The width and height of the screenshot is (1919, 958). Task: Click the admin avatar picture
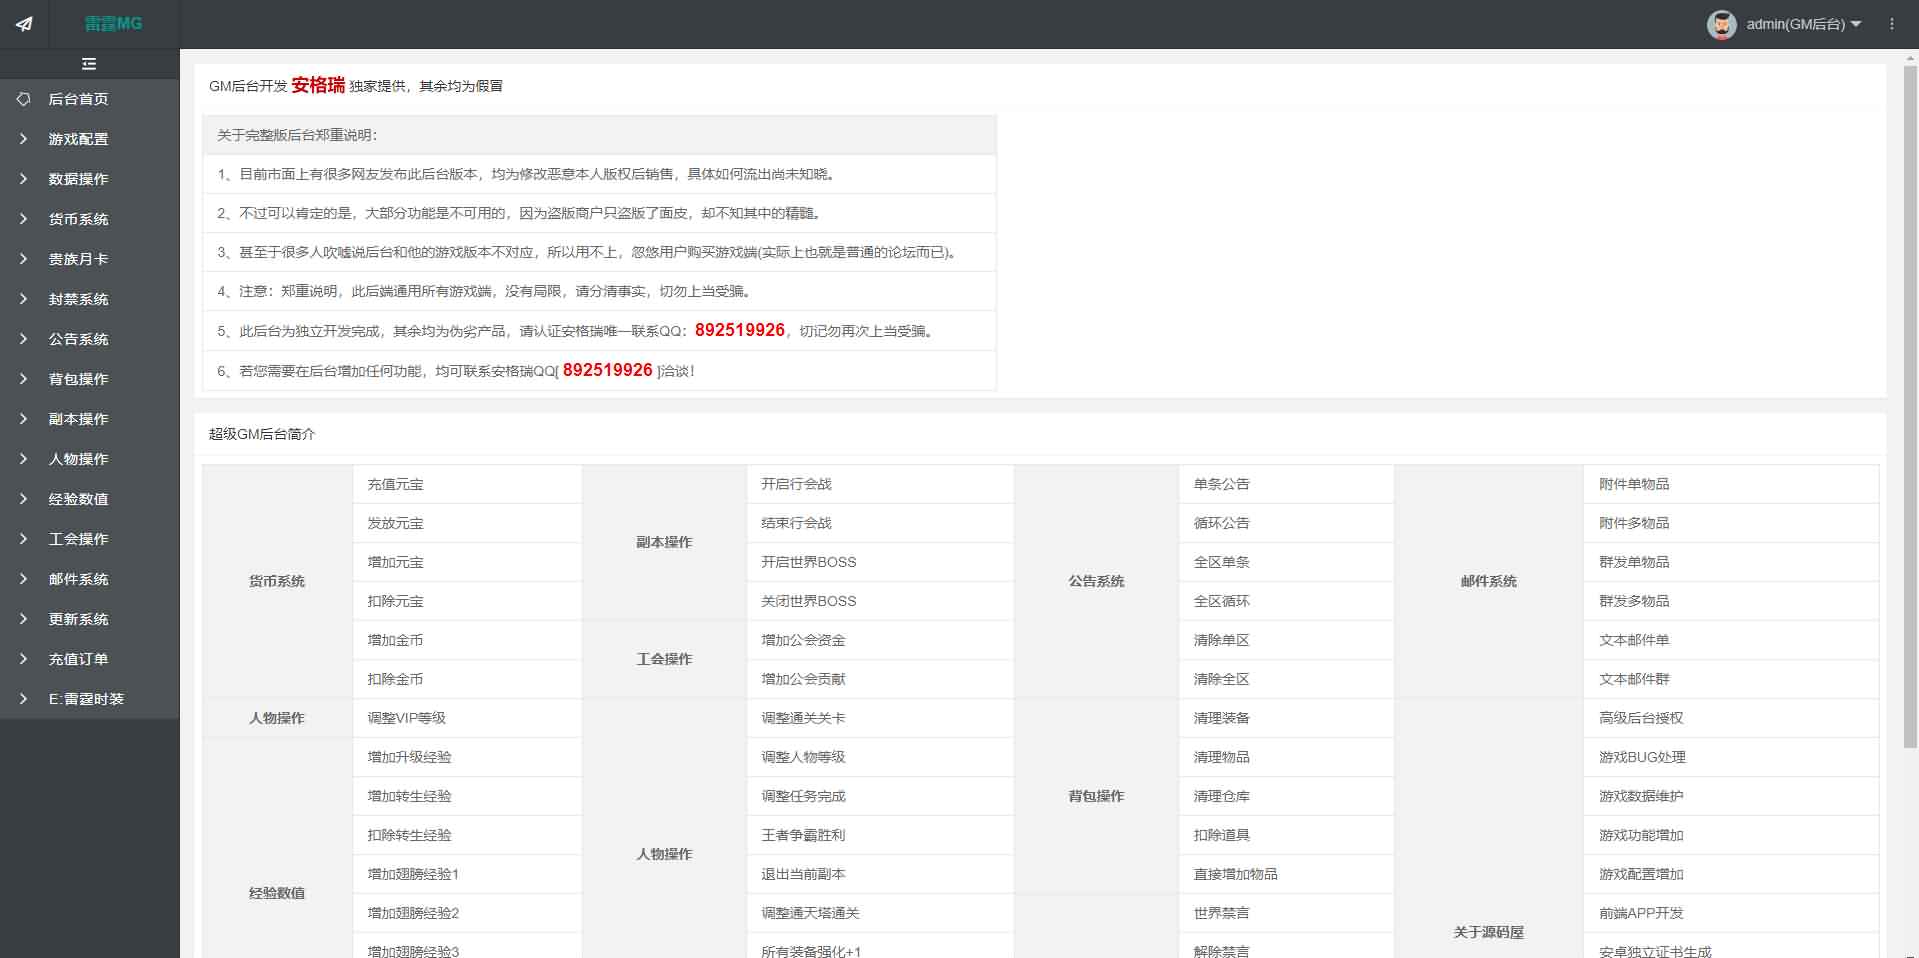coord(1721,24)
